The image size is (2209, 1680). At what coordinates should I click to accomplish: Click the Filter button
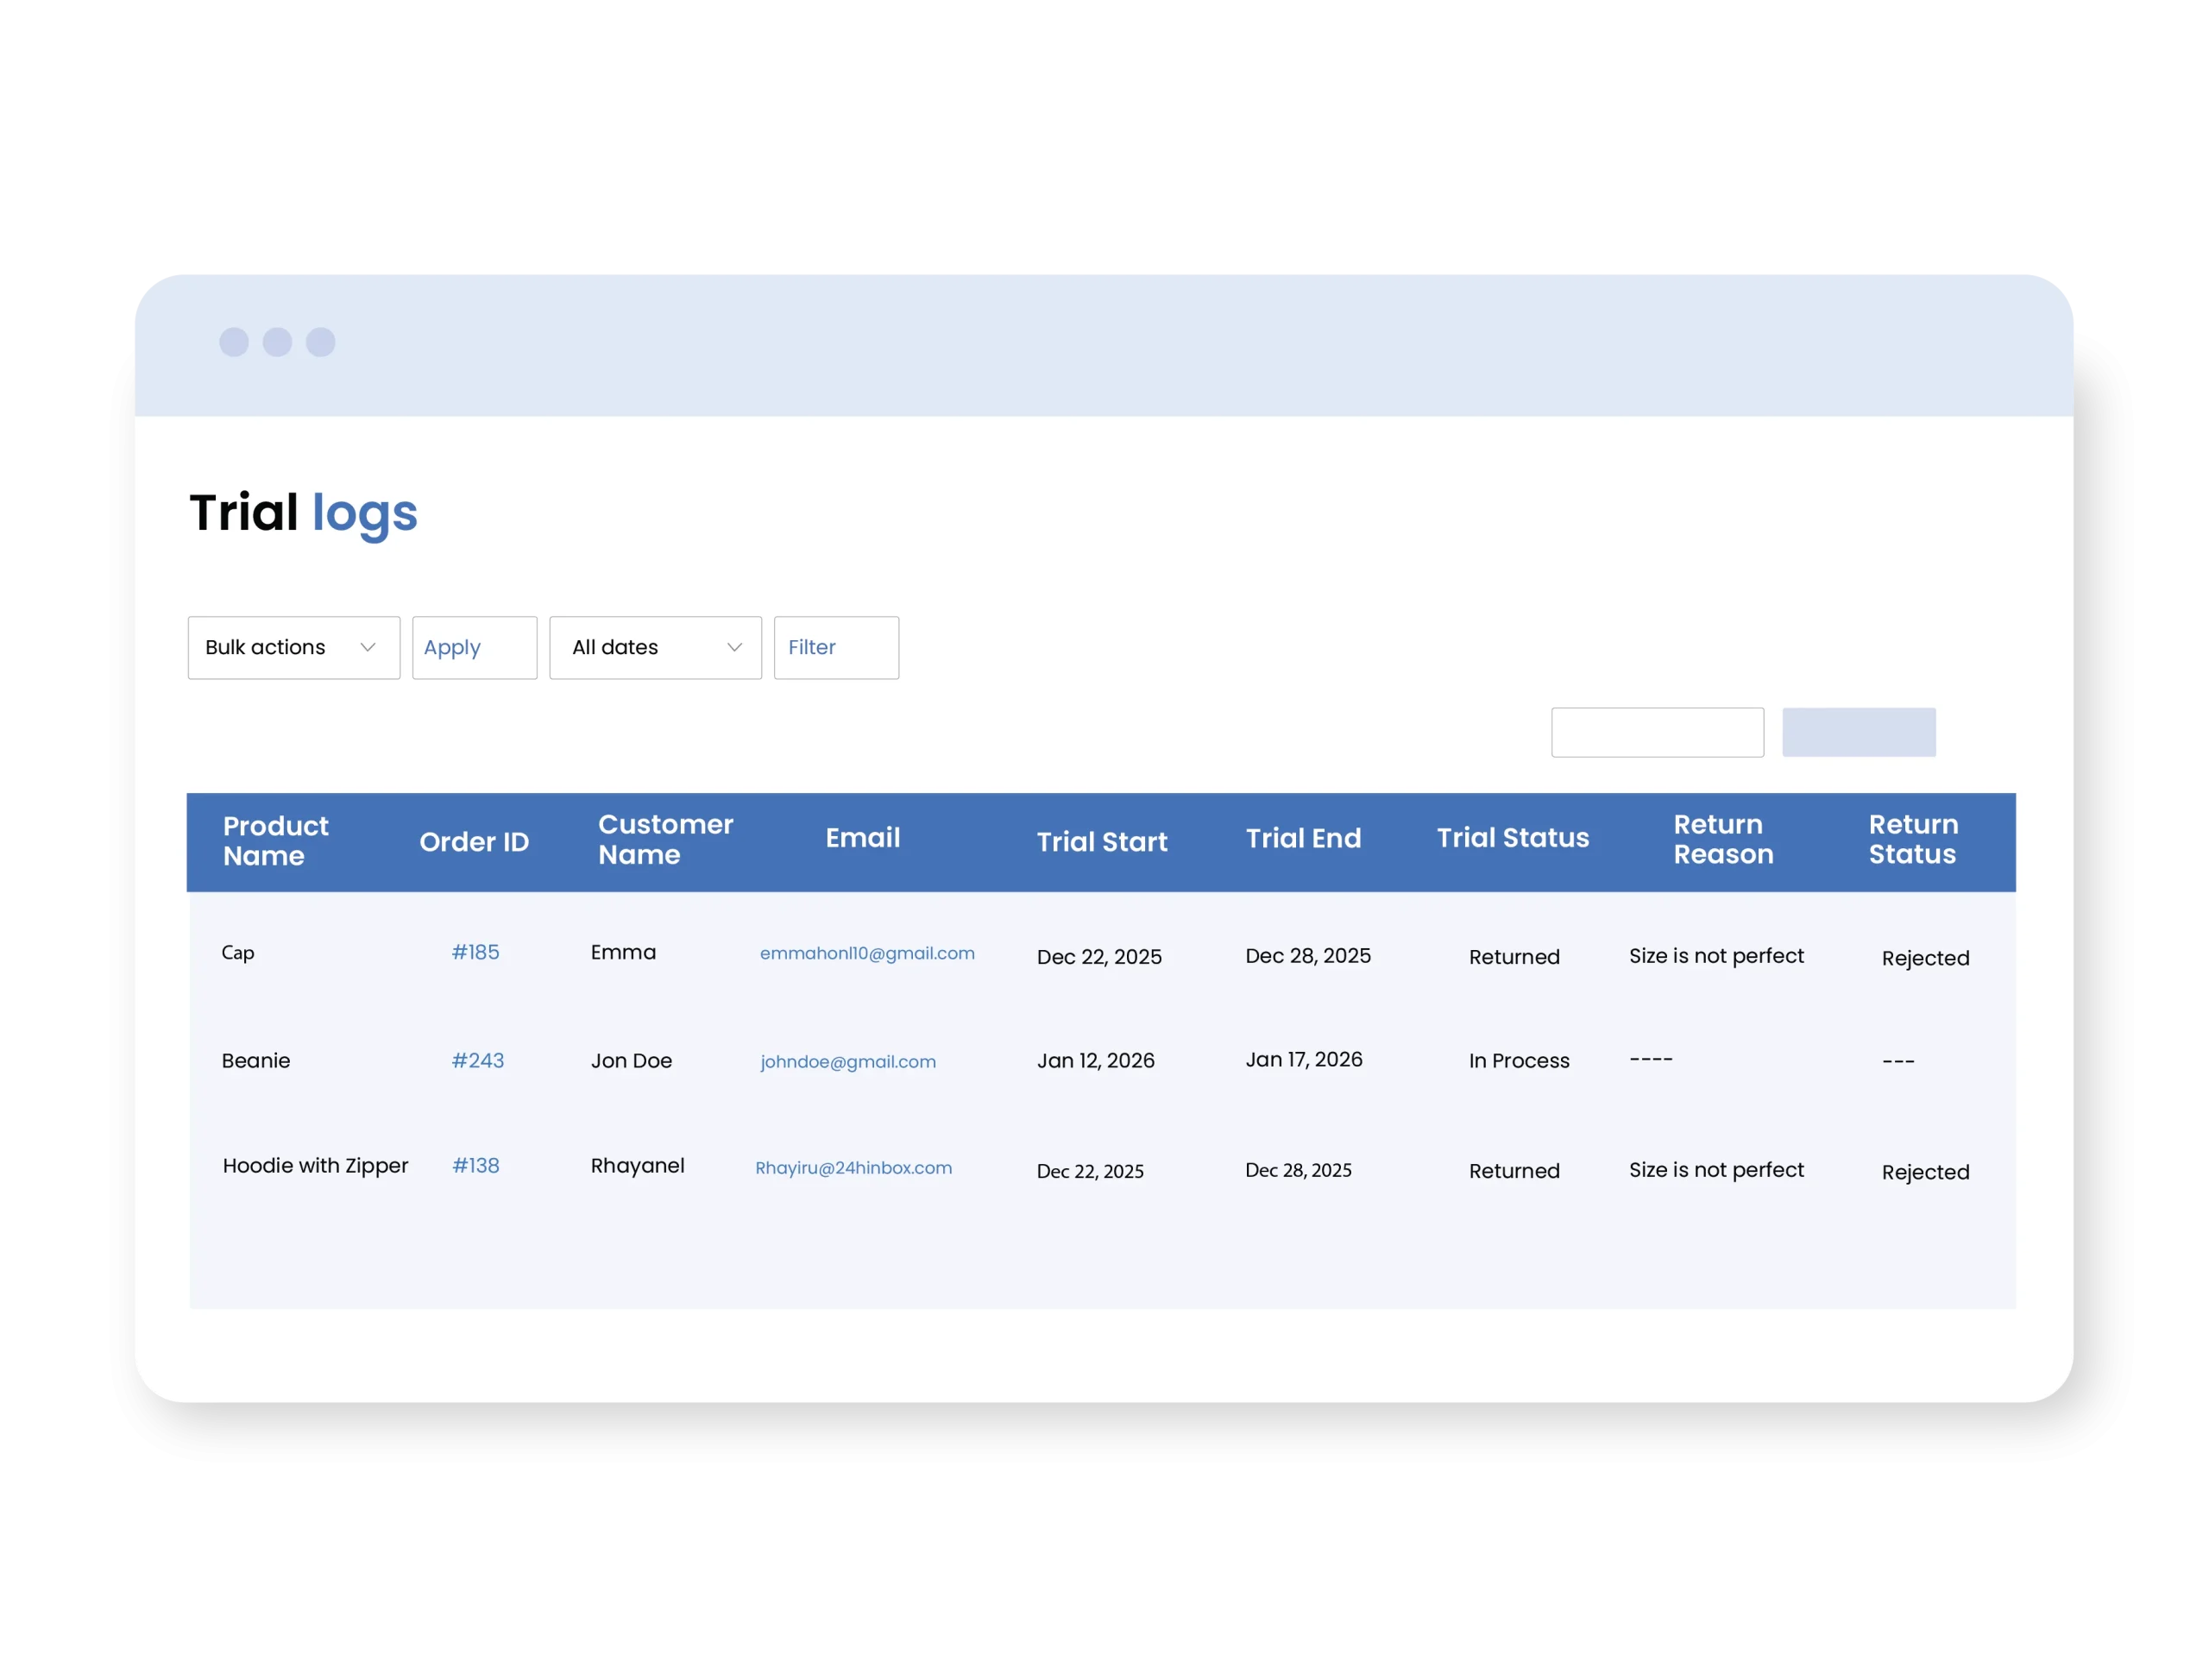coord(835,648)
